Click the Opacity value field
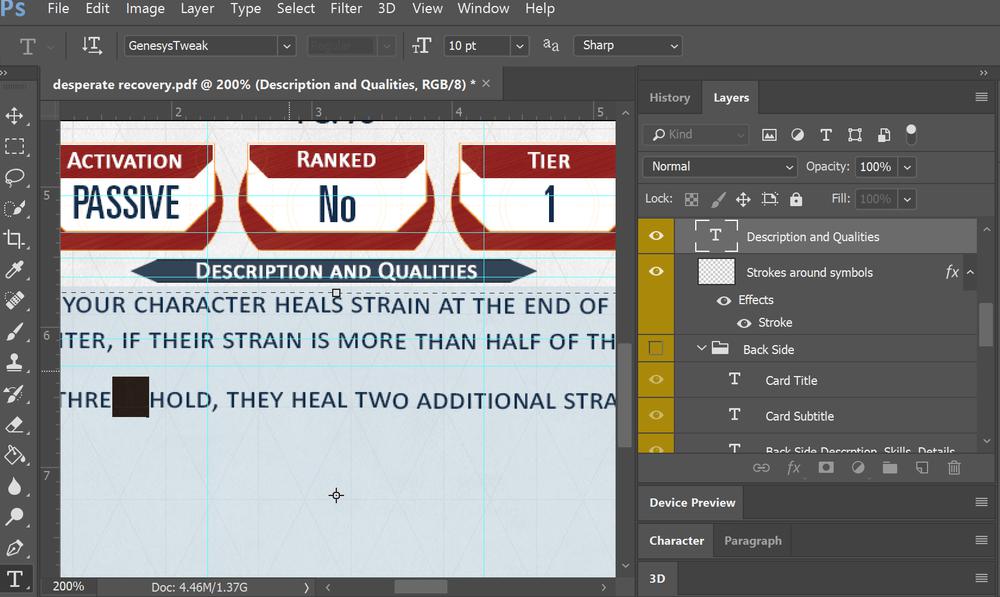The width and height of the screenshot is (1000, 597). tap(875, 167)
